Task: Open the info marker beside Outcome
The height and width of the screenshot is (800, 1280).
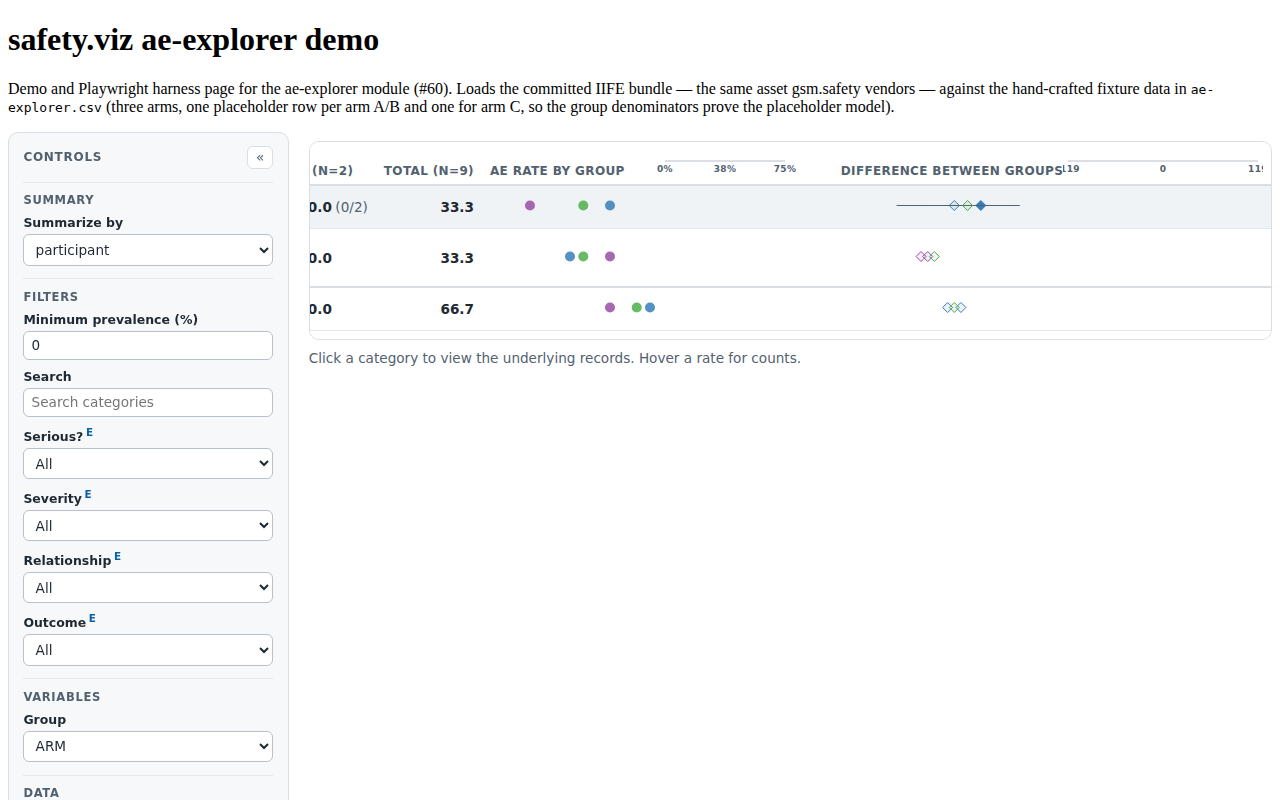Action: (92, 618)
